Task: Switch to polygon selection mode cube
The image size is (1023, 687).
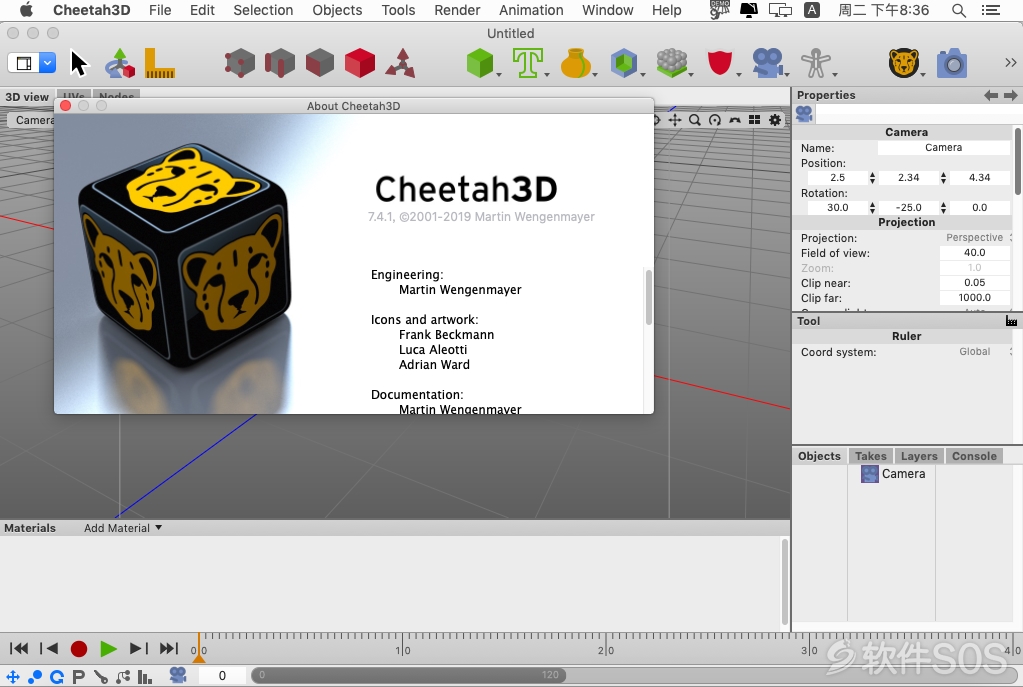Action: pos(320,63)
